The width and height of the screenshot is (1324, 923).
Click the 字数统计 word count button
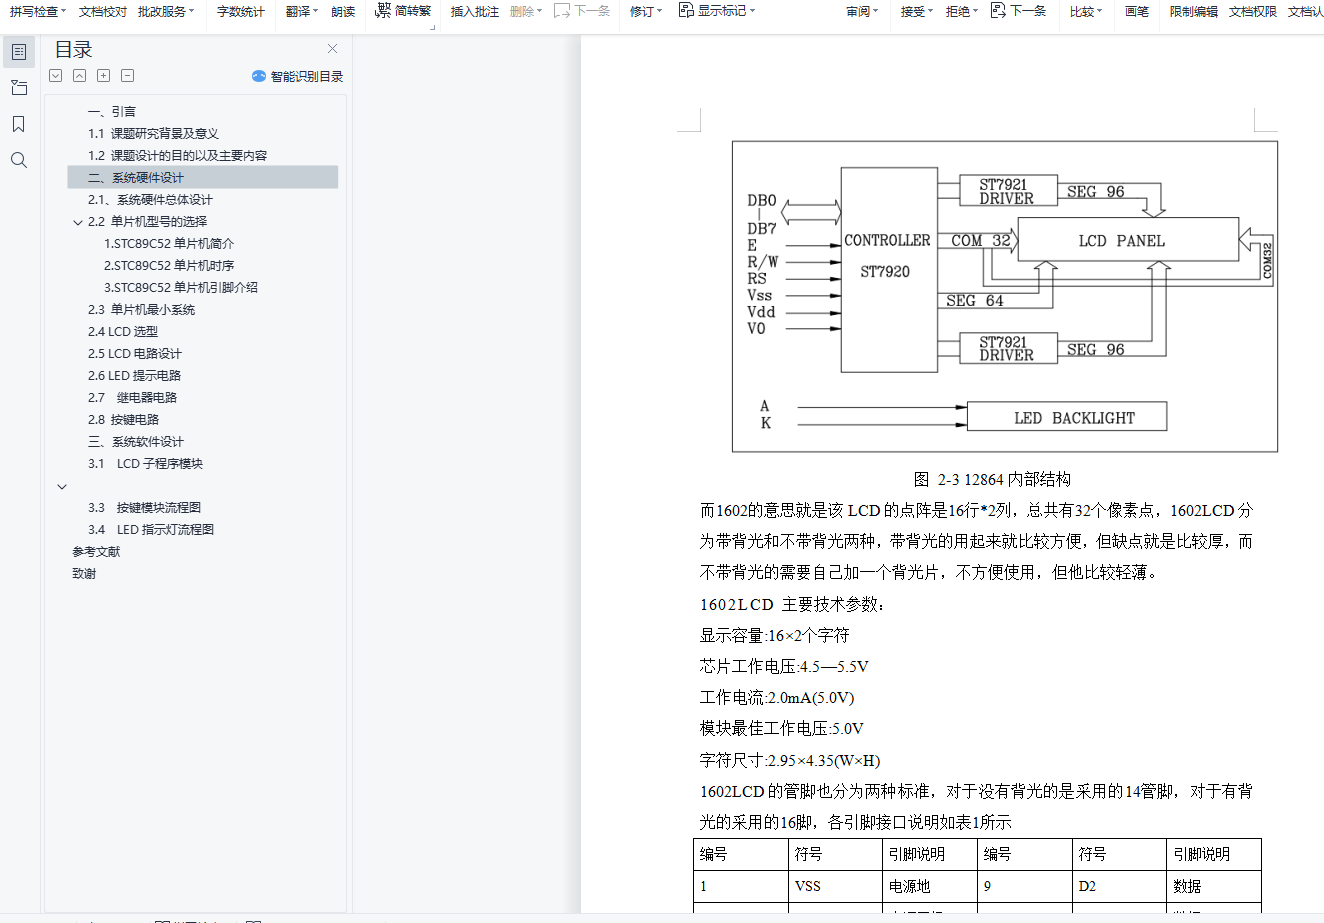coord(241,12)
